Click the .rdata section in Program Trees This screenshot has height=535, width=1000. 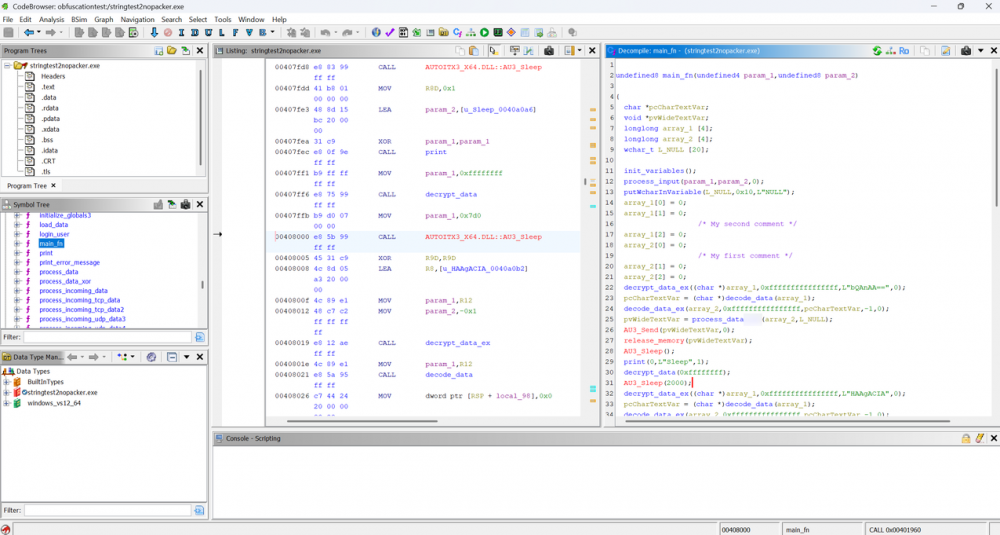[x=48, y=109]
